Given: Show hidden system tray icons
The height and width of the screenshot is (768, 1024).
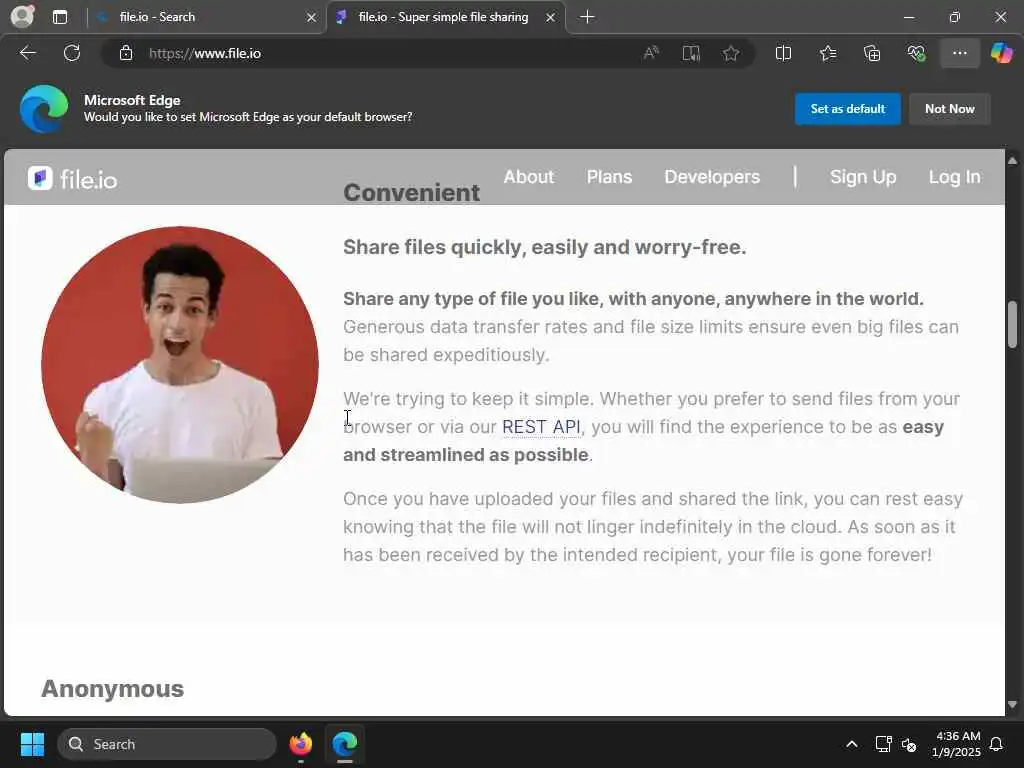Looking at the screenshot, I should [852, 744].
